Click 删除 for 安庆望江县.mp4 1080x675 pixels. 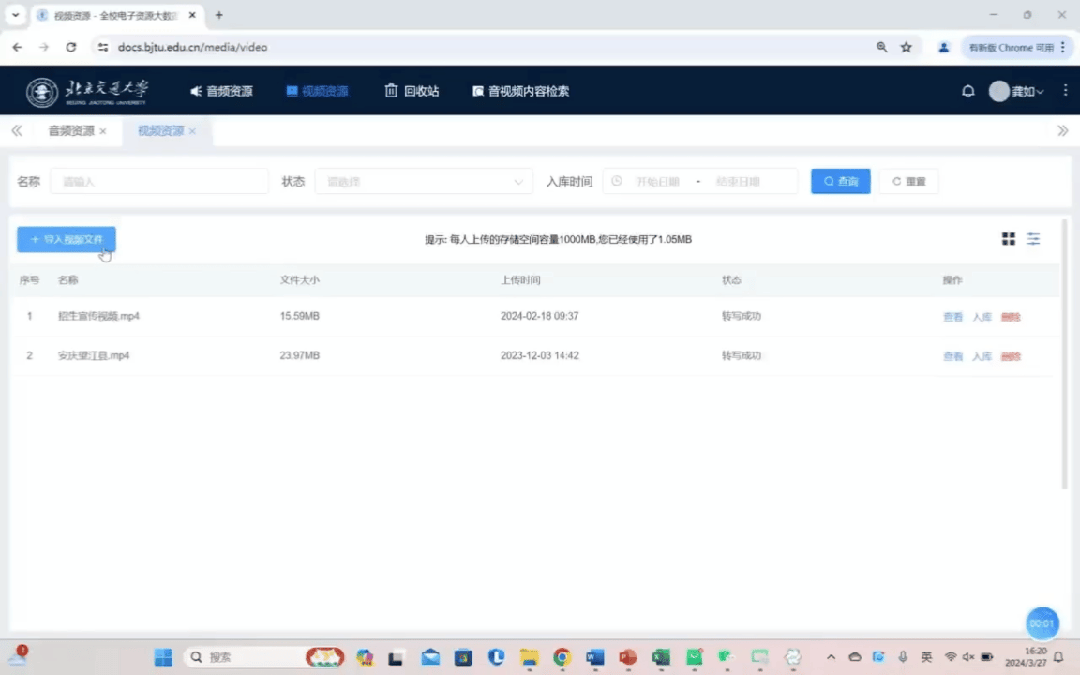pyautogui.click(x=1010, y=356)
